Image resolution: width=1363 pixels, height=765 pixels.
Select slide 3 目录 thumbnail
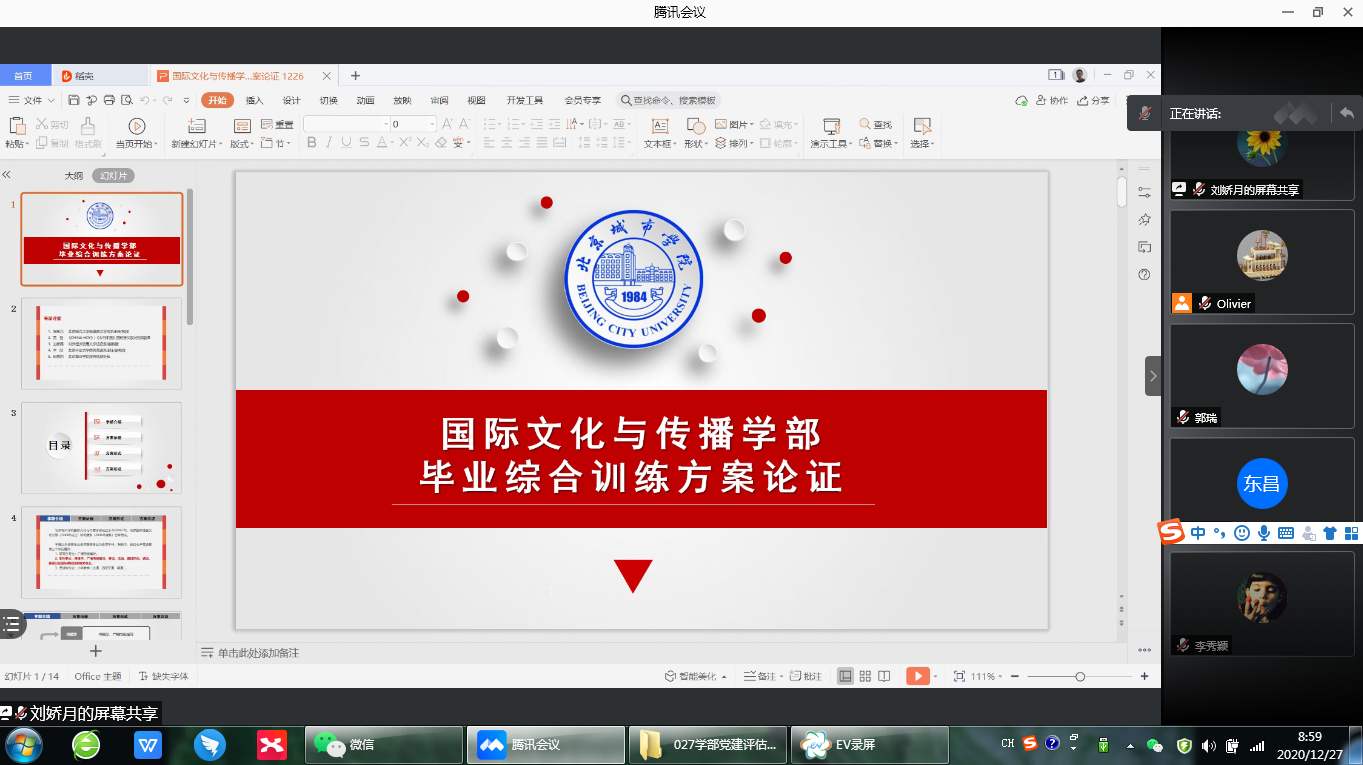click(x=101, y=448)
